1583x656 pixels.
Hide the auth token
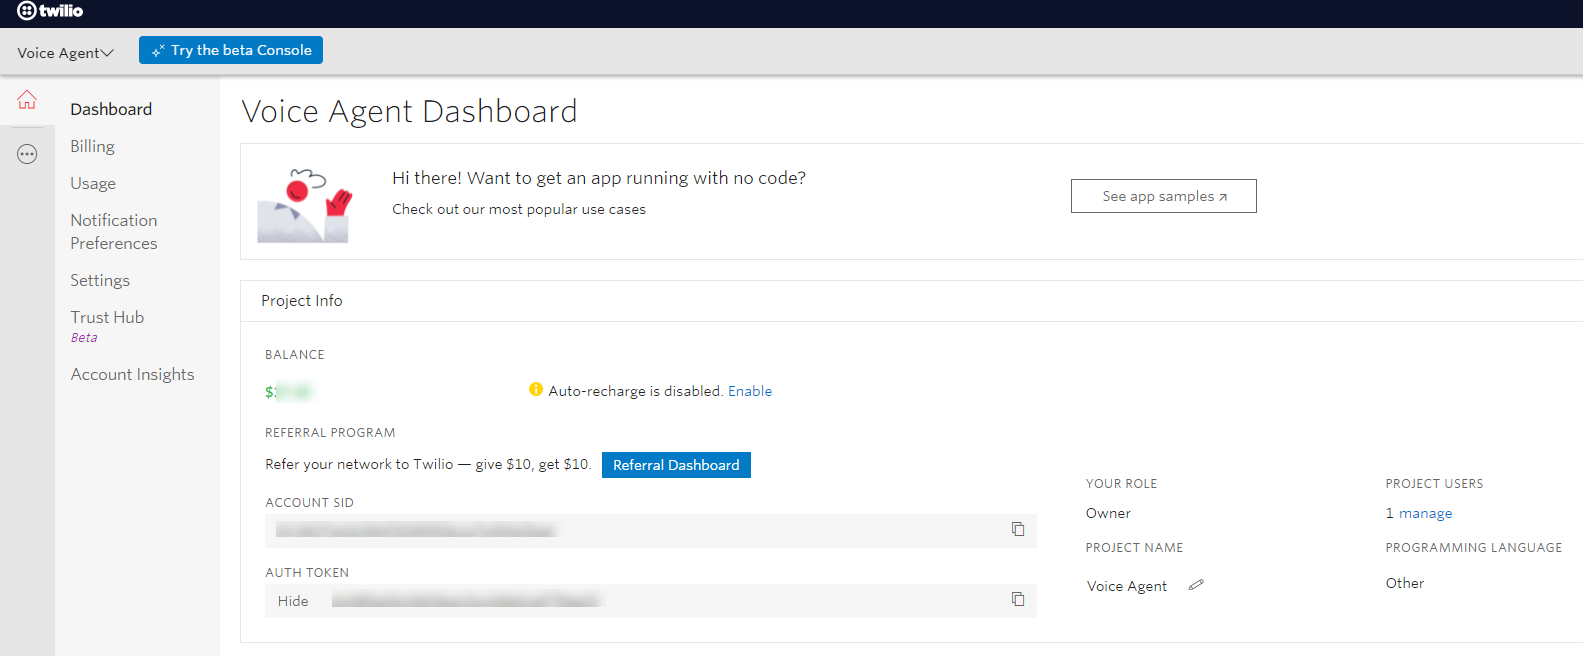click(293, 601)
